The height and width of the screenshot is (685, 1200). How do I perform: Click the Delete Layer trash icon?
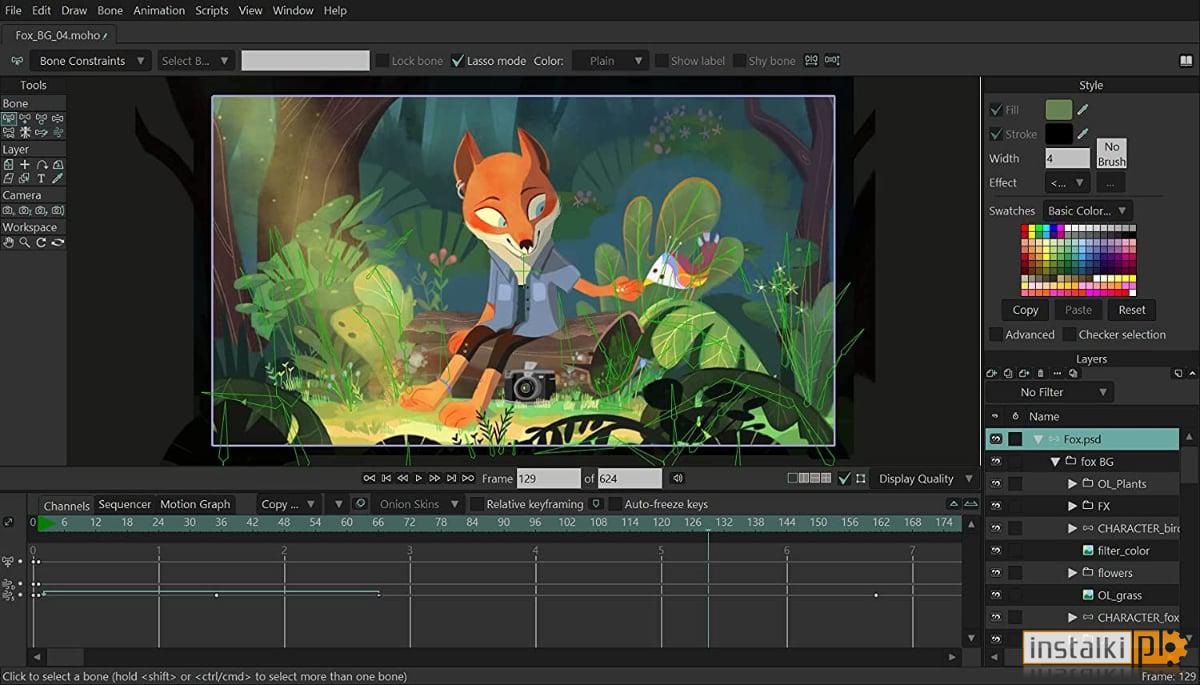coord(1040,373)
